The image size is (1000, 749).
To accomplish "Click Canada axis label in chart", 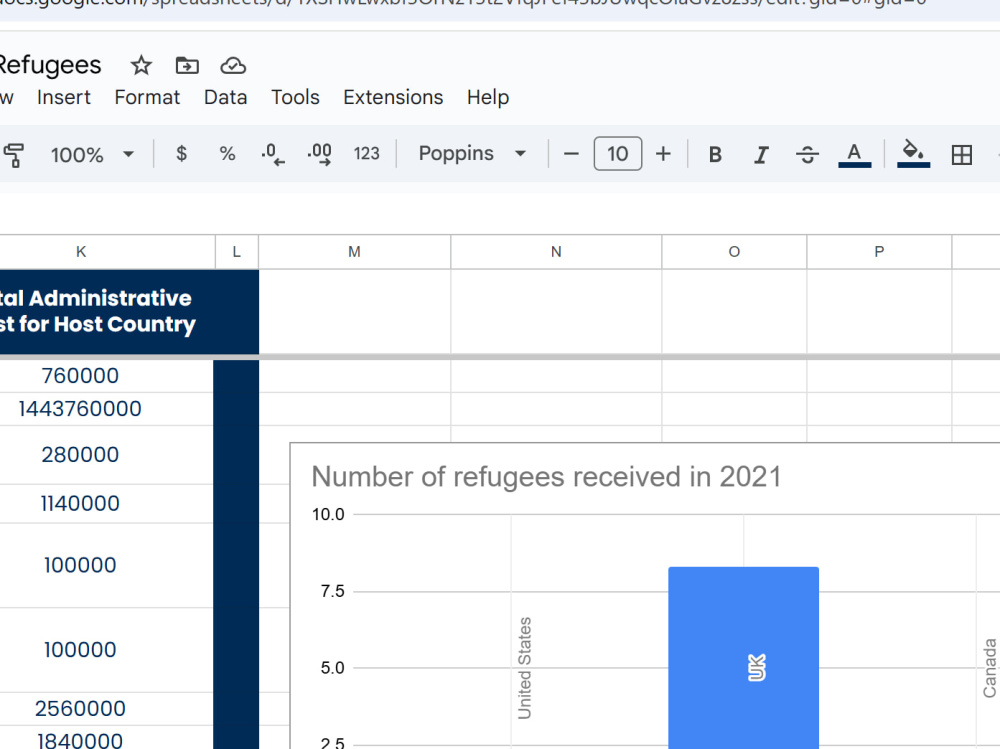I will tap(989, 668).
